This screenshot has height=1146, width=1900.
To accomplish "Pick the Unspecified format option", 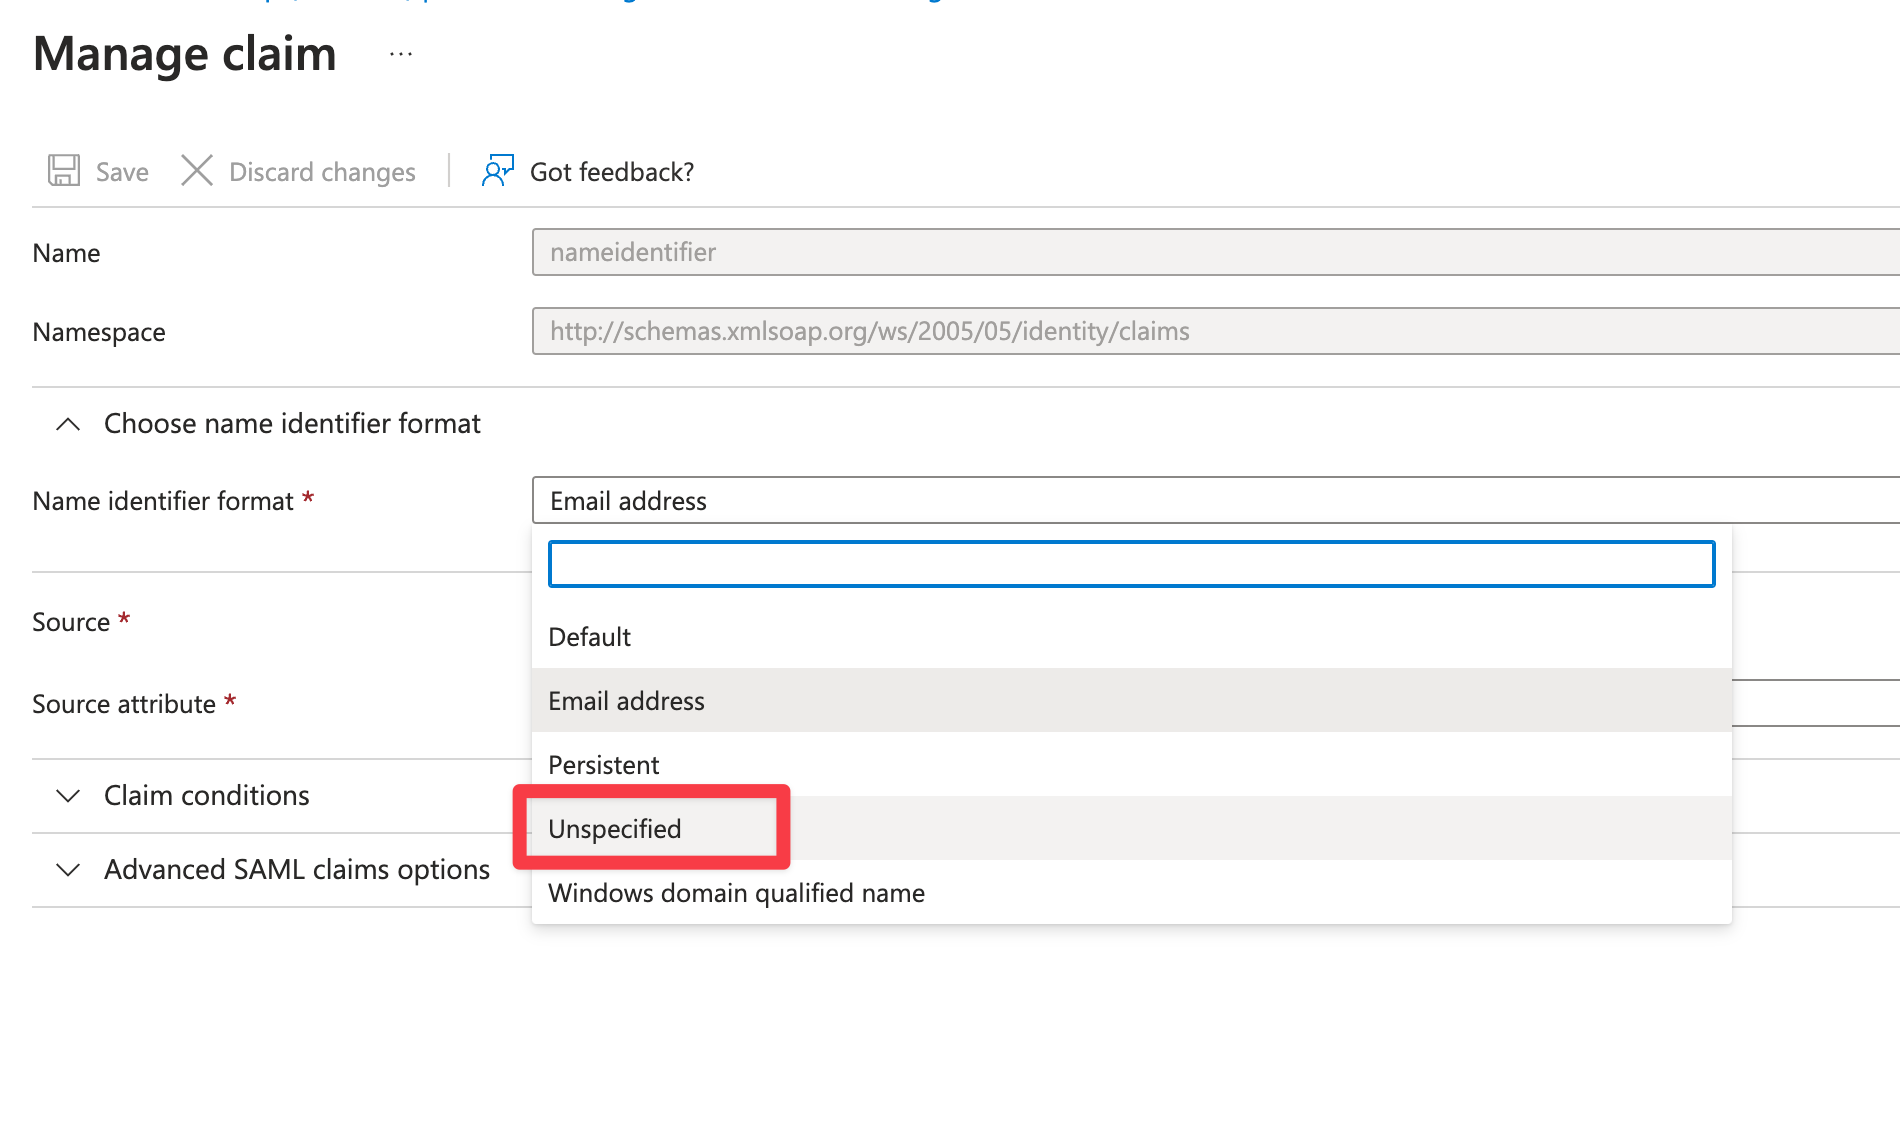I will click(615, 829).
